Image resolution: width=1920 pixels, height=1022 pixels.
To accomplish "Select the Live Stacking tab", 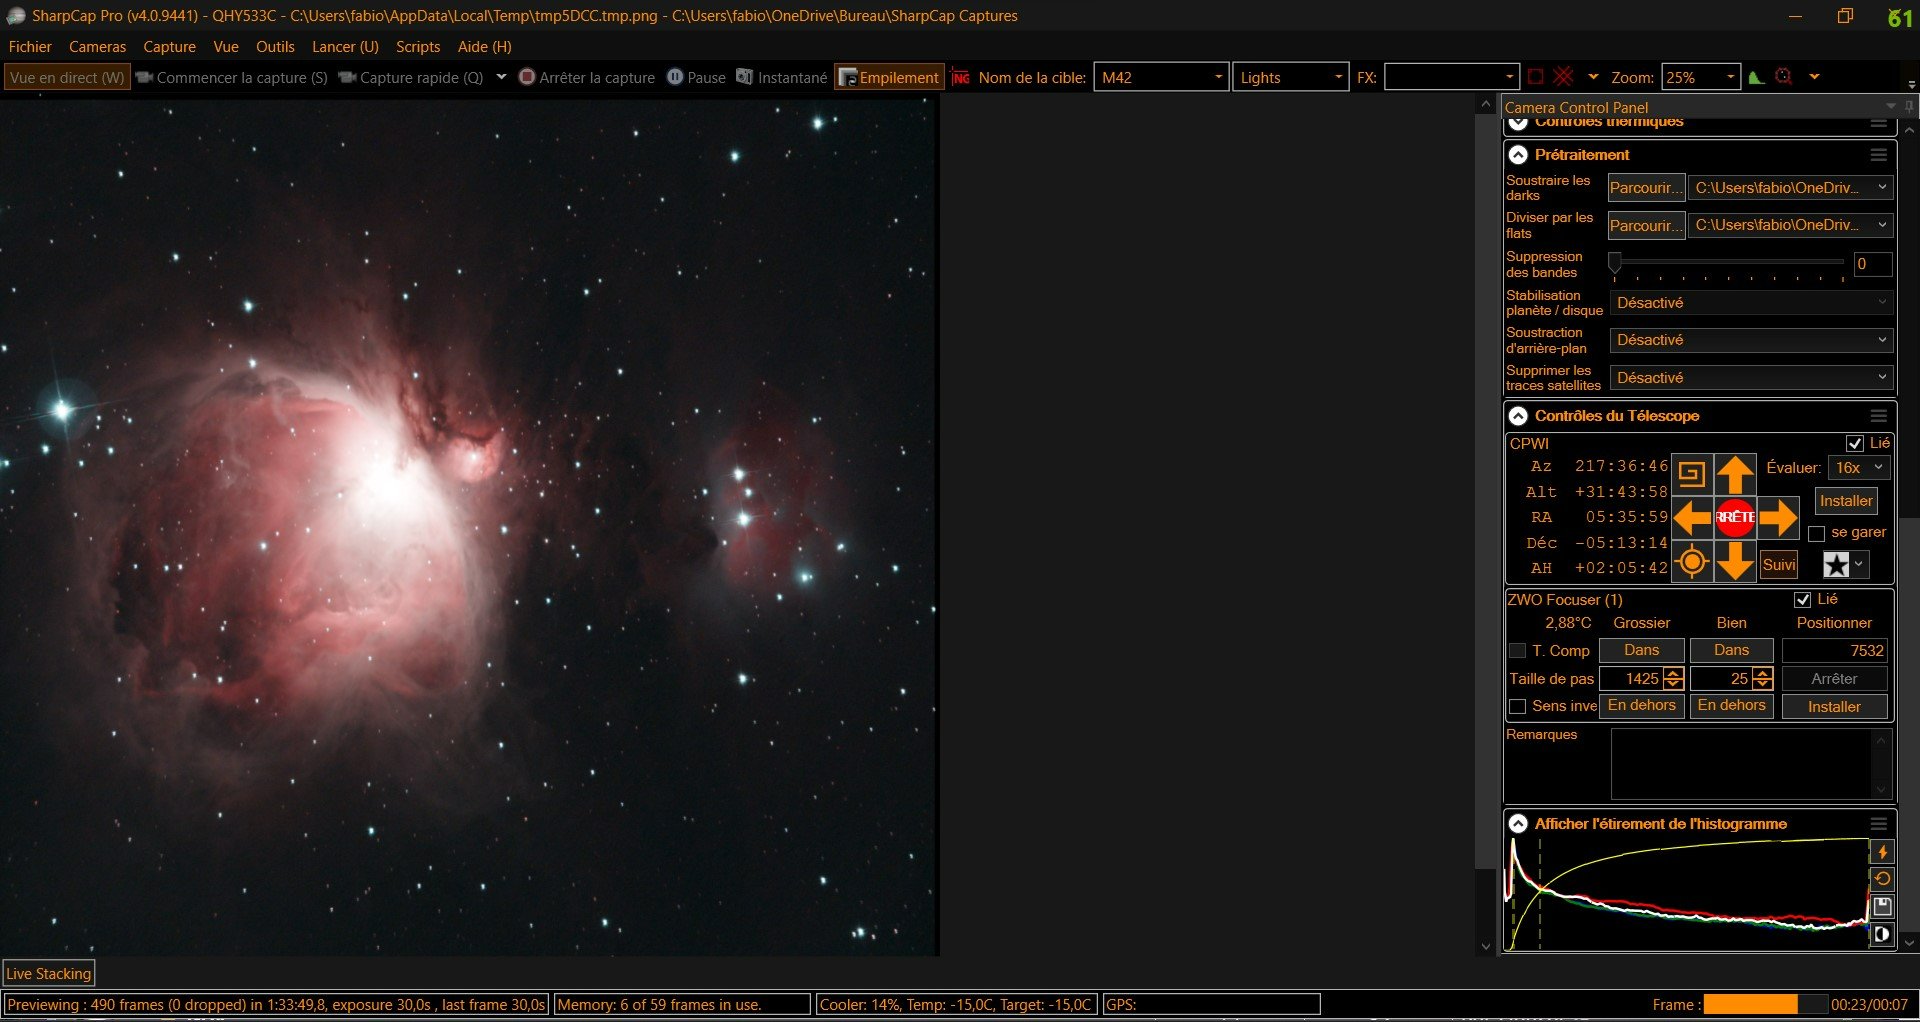I will (x=48, y=973).
